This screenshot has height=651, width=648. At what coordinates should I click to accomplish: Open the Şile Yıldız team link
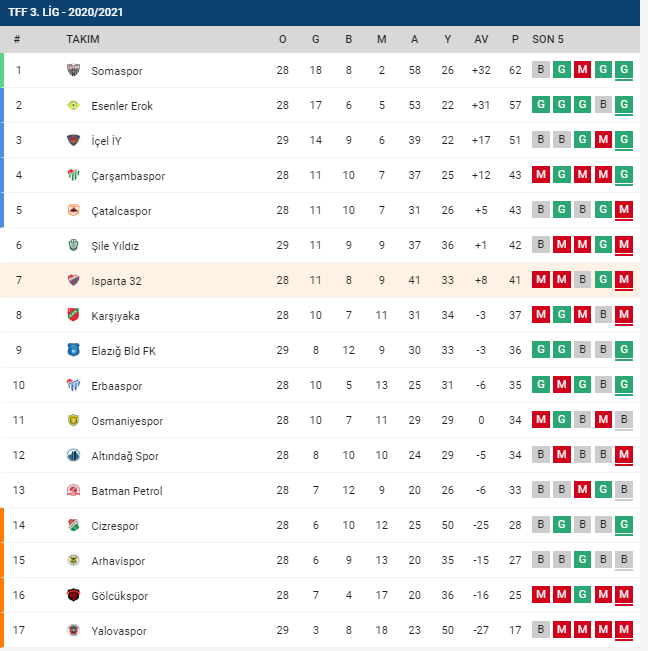pos(115,246)
